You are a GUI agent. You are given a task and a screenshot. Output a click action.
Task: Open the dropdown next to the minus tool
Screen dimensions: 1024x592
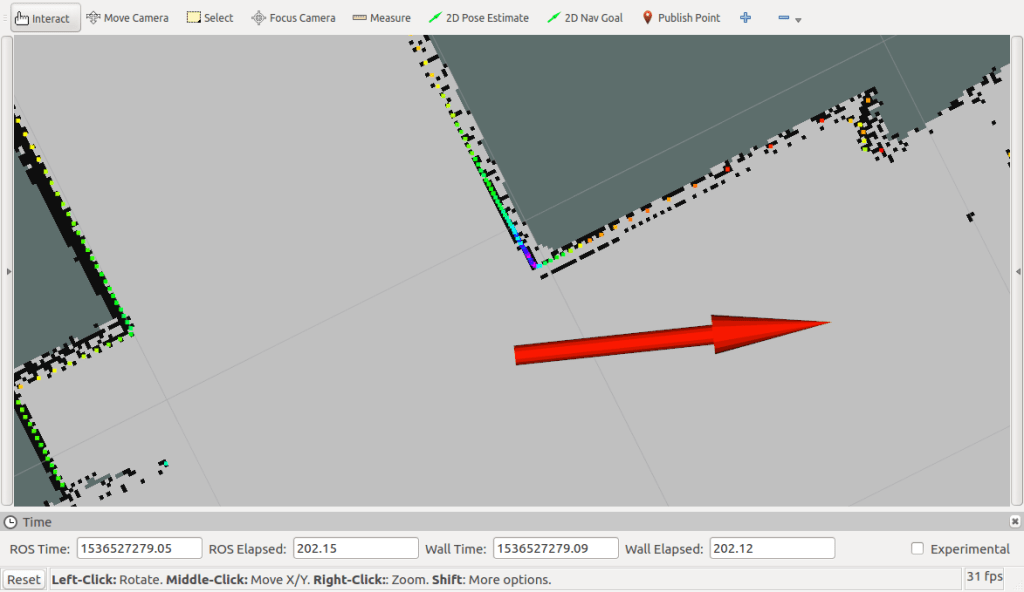click(x=800, y=20)
